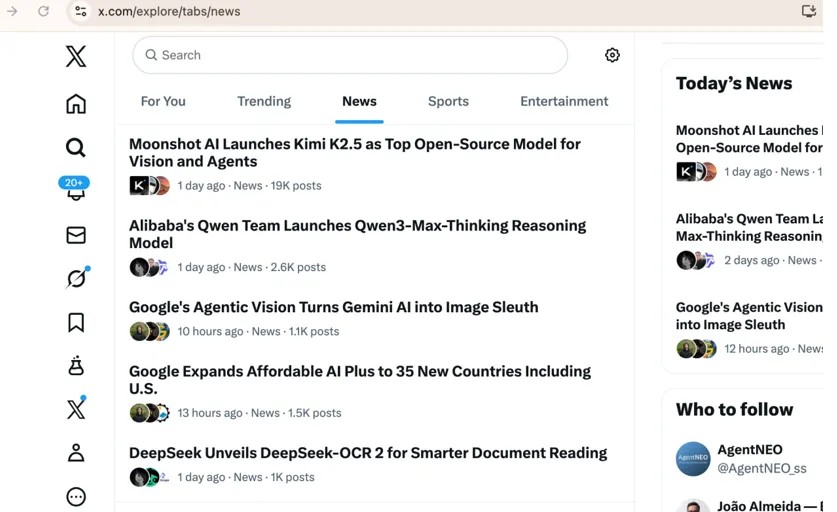This screenshot has width=837, height=512.
Task: Open Bookmarks in the sidebar
Action: point(76,322)
